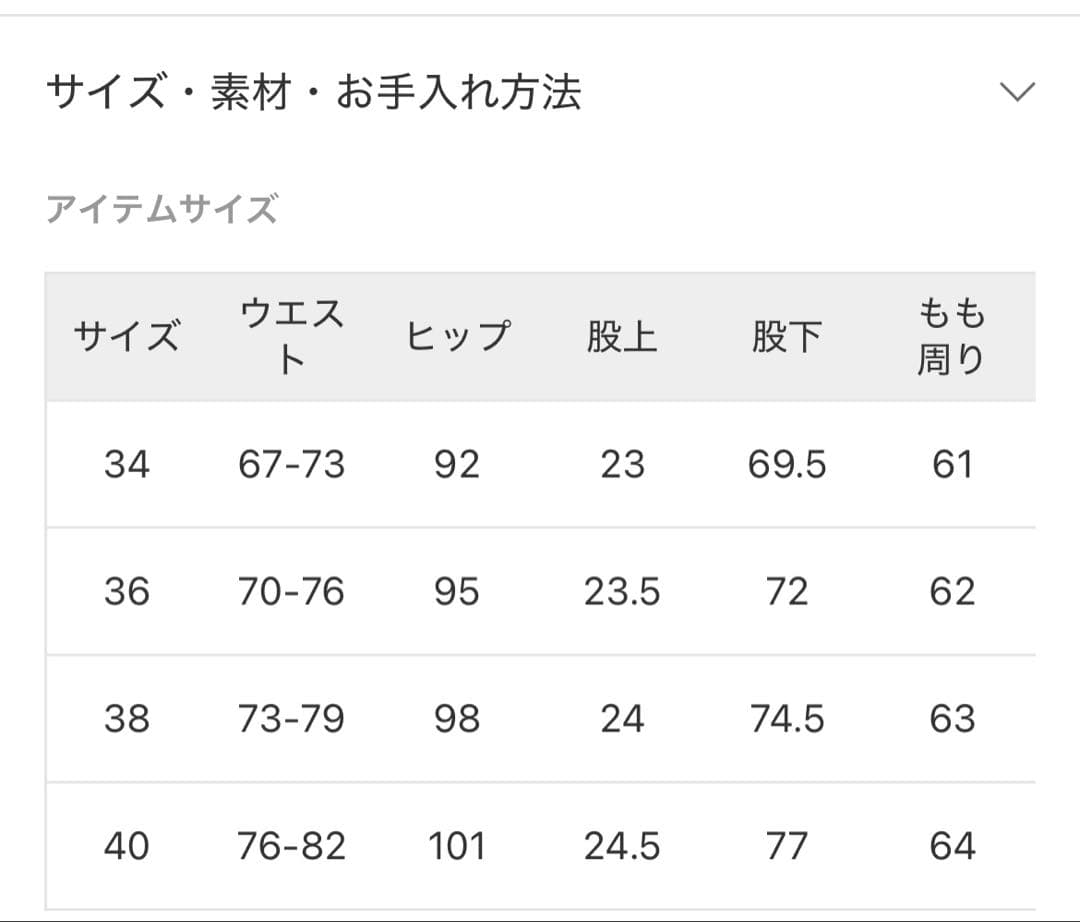Click rise value 23.5 for size 36
The height and width of the screenshot is (922, 1080).
pyautogui.click(x=623, y=591)
